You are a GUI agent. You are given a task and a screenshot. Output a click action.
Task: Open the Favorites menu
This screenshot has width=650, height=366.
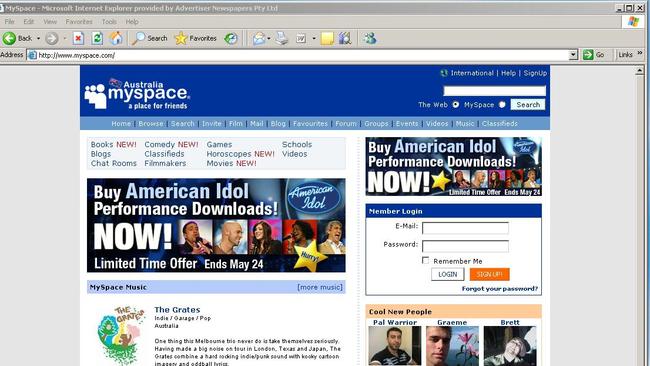coord(79,22)
